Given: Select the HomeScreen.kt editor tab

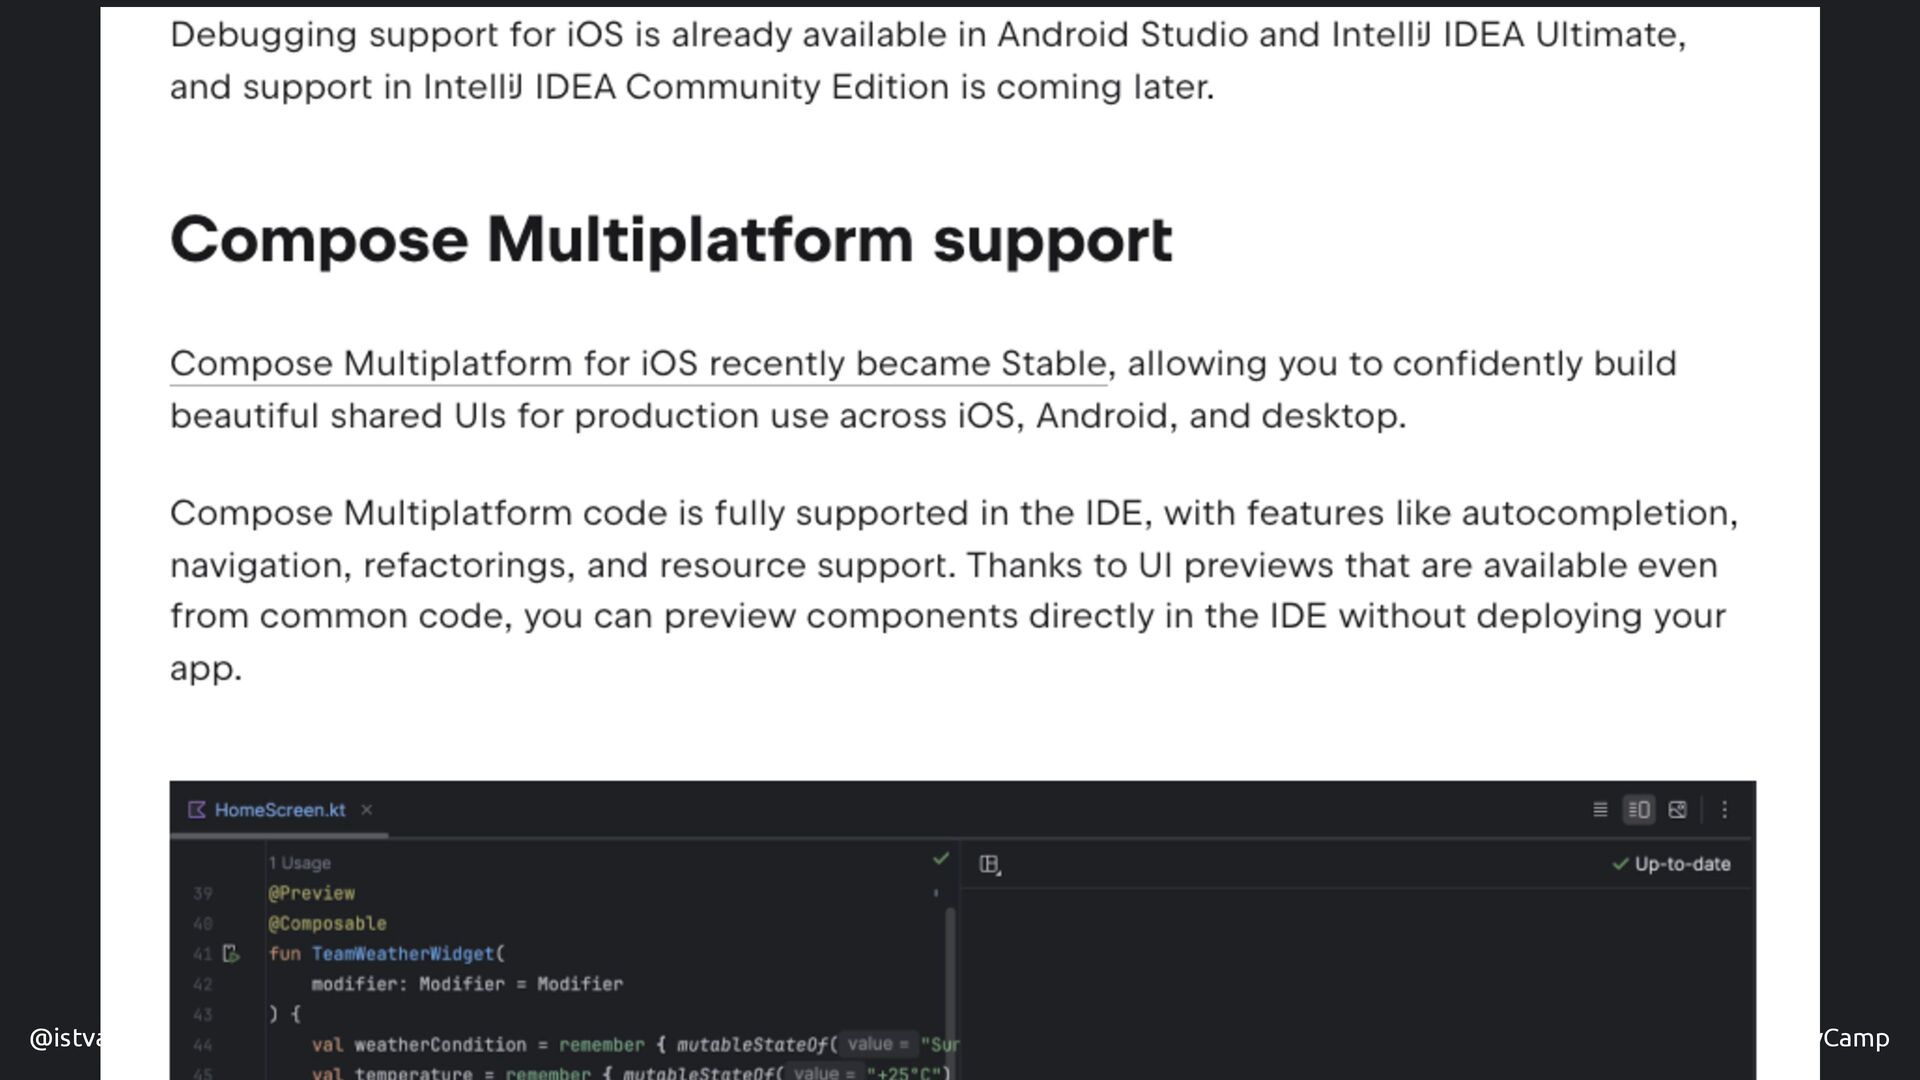Looking at the screenshot, I should pyautogui.click(x=279, y=810).
